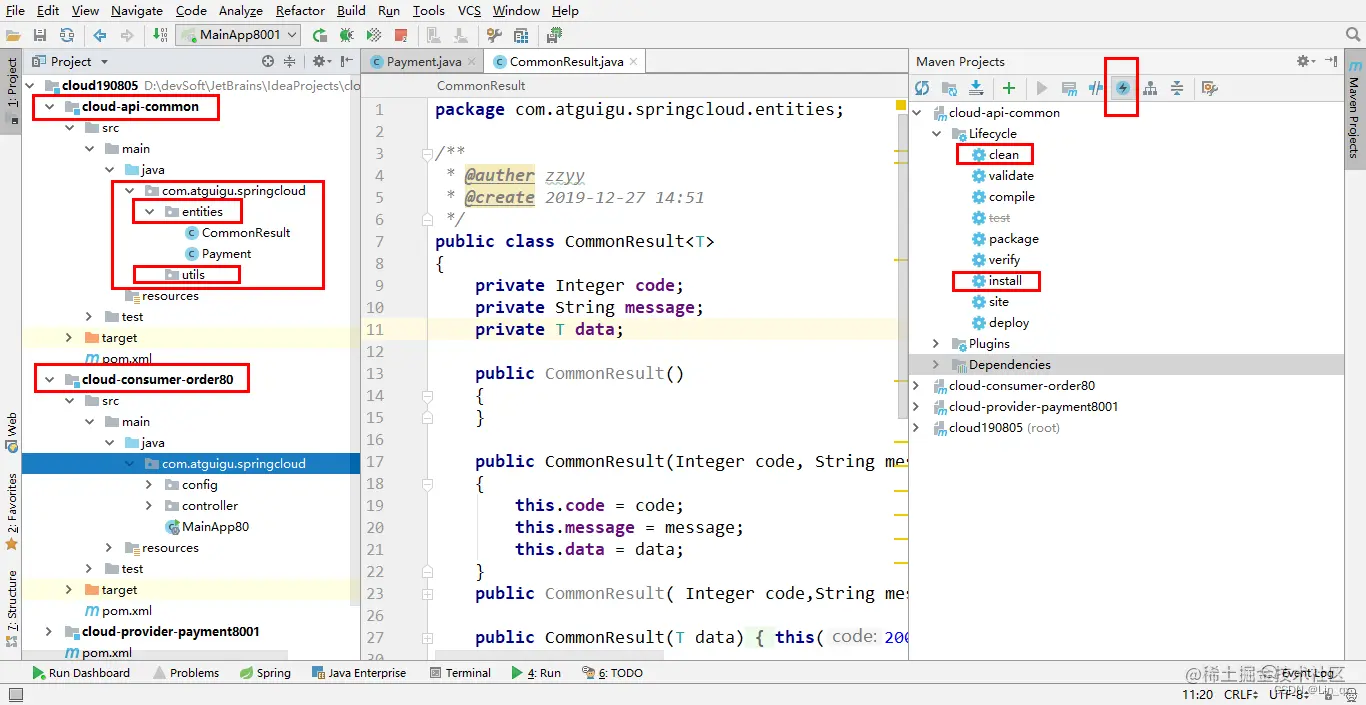The width and height of the screenshot is (1366, 705).
Task: Run with Coverage icon in toolbar
Action: pos(374,35)
